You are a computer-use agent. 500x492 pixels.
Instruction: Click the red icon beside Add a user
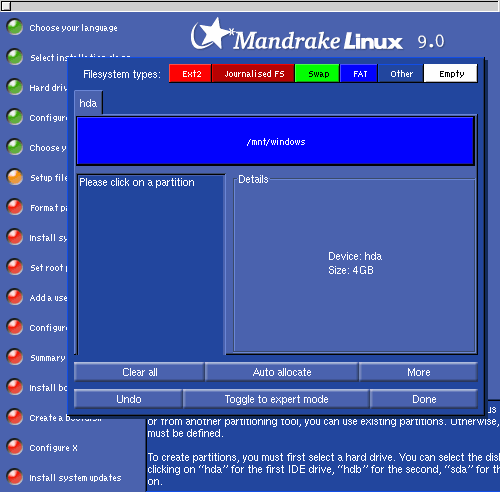pos(15,297)
